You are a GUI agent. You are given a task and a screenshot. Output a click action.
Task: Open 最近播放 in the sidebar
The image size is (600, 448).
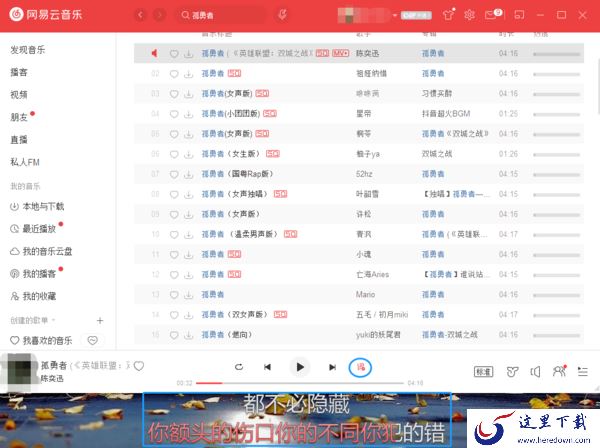click(x=33, y=229)
